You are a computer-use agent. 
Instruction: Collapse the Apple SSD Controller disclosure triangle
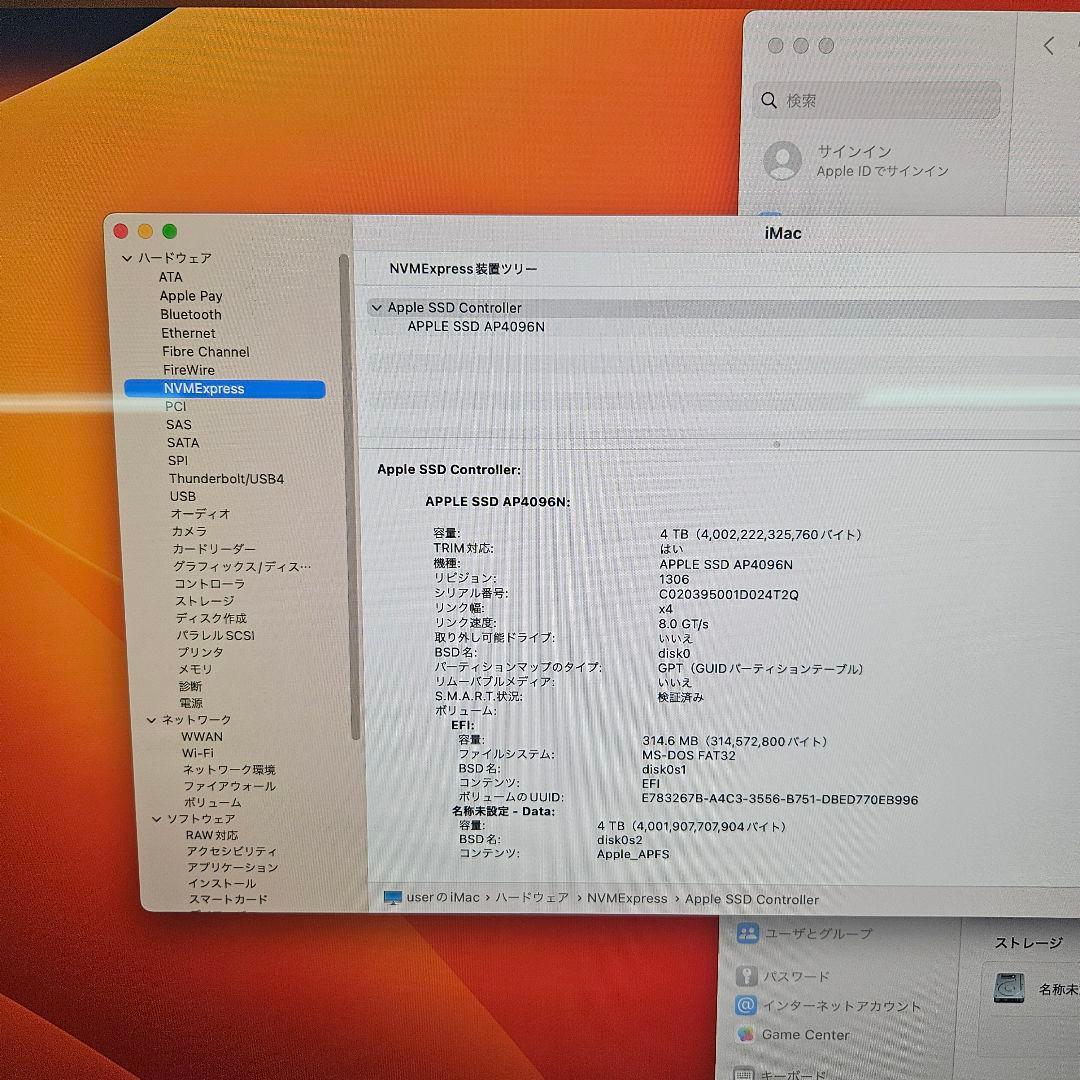377,308
